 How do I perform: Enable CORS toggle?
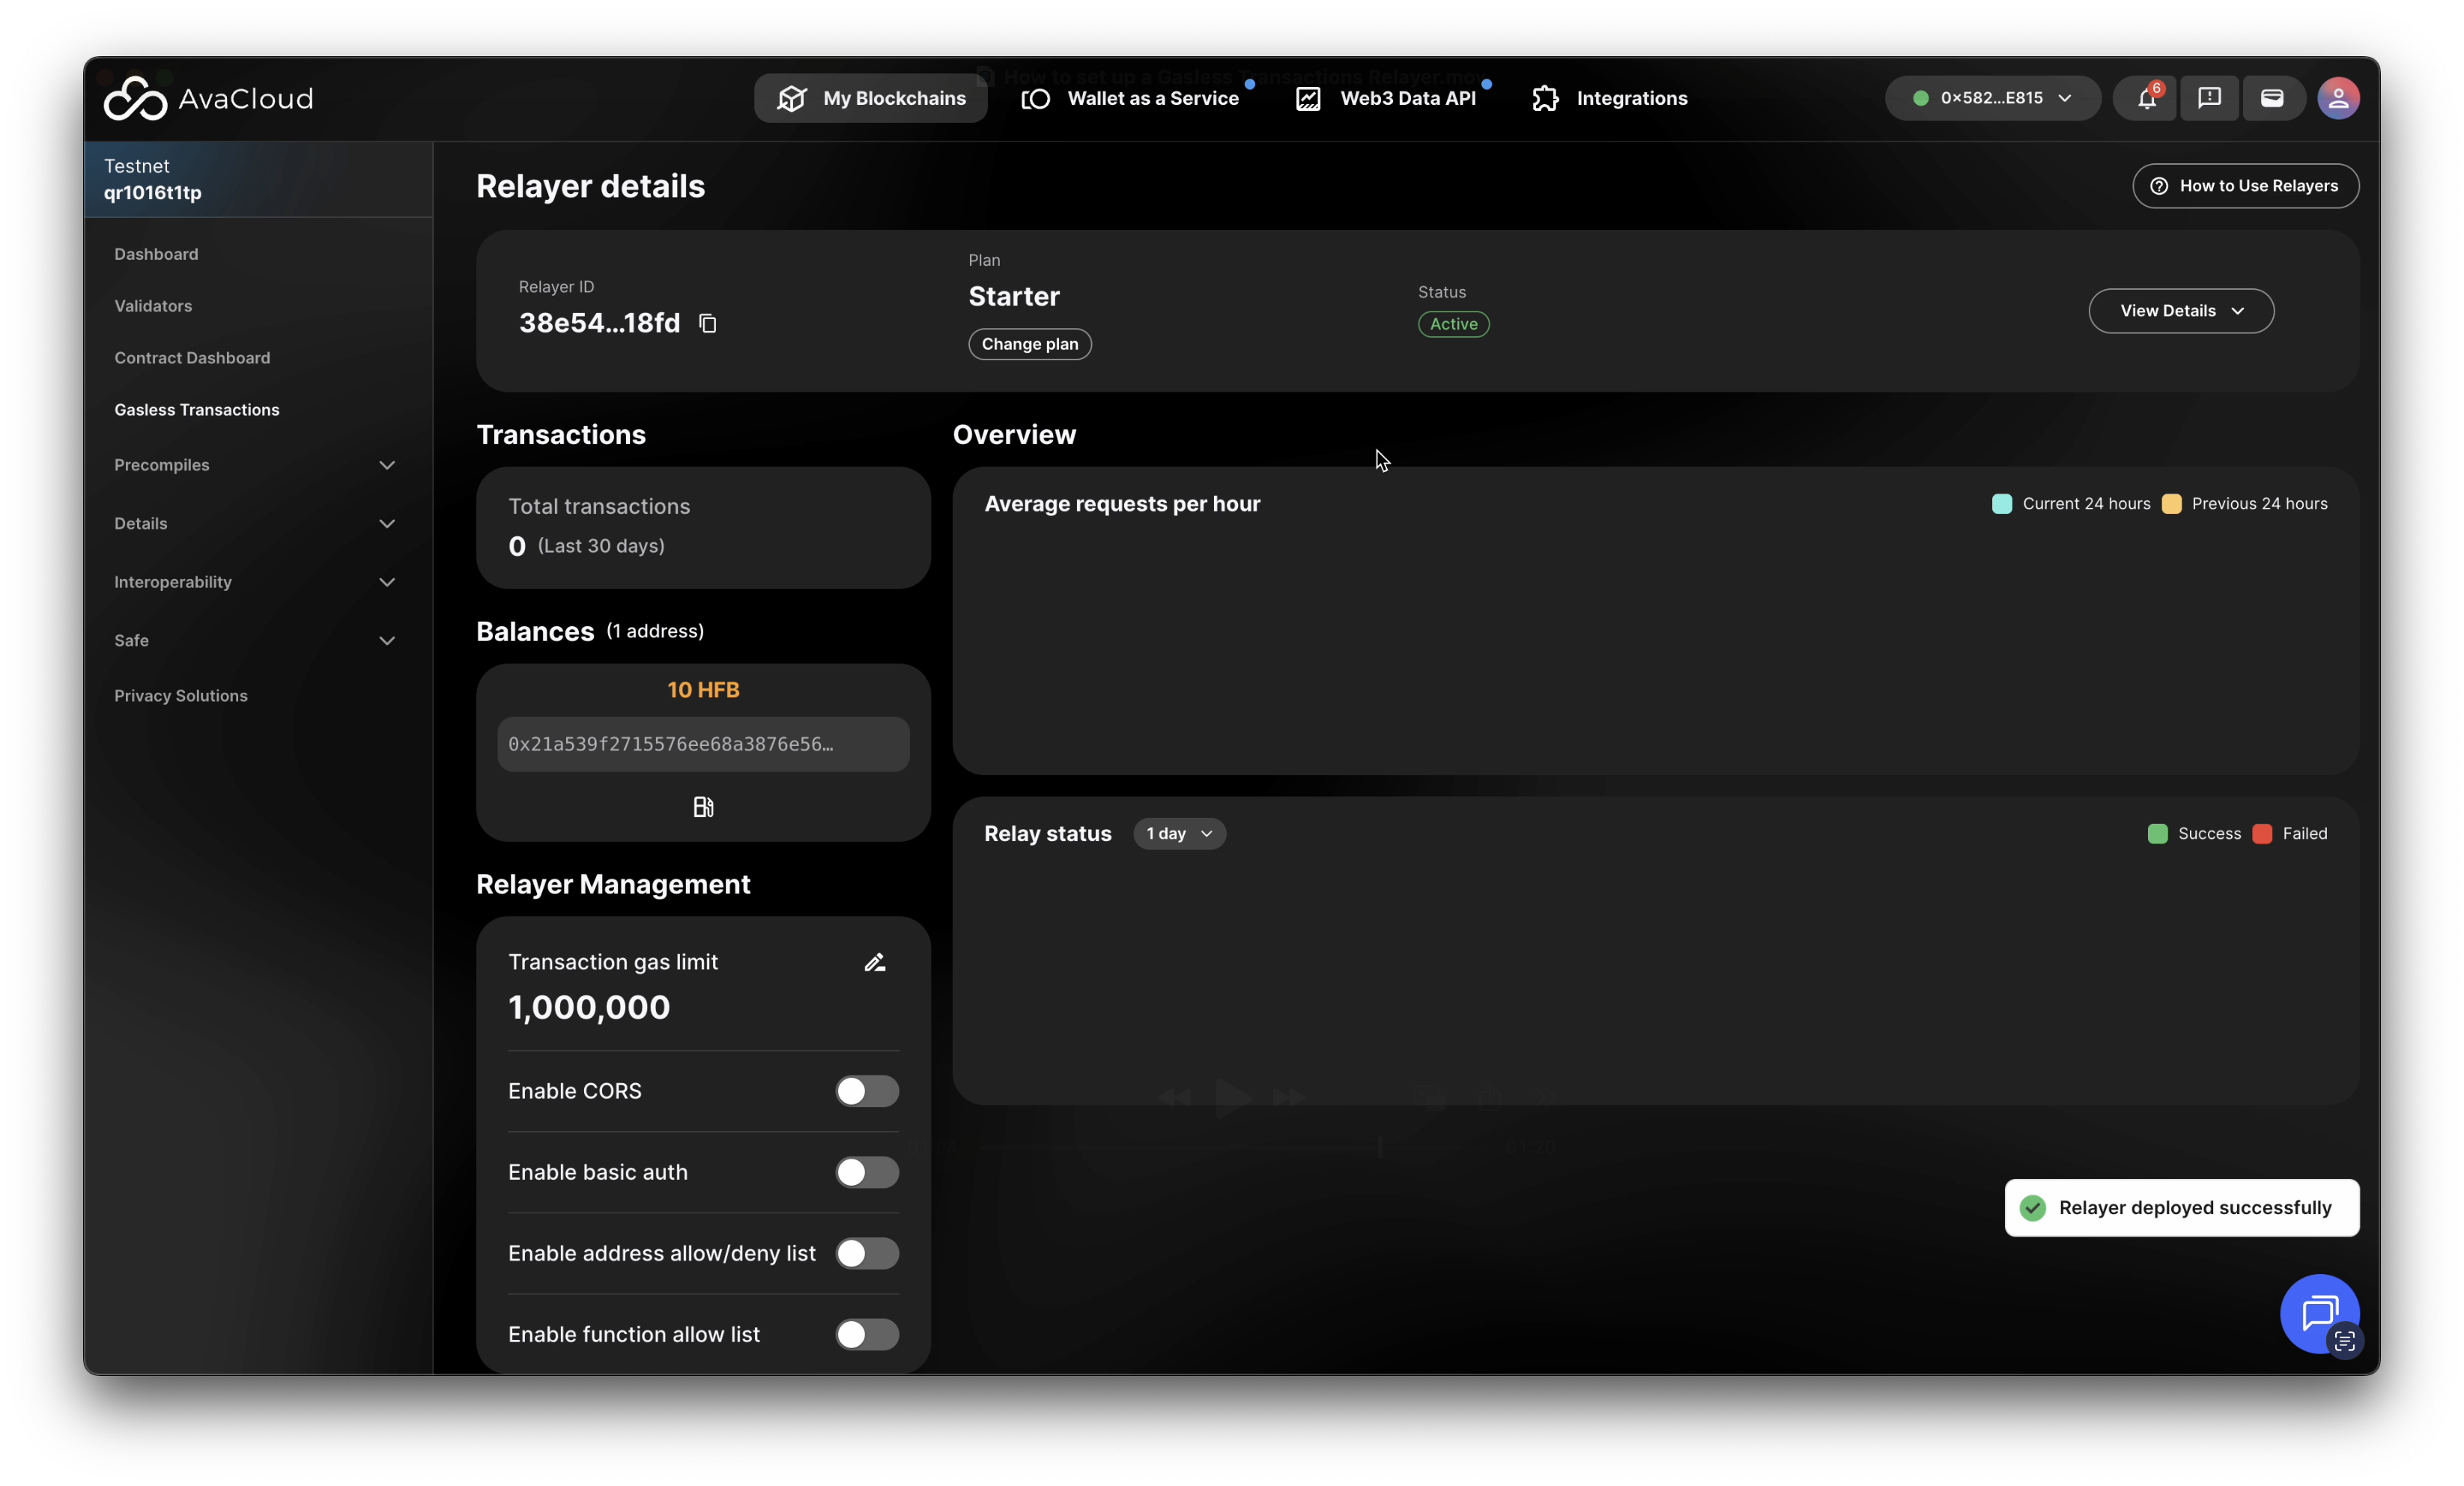pos(866,1091)
